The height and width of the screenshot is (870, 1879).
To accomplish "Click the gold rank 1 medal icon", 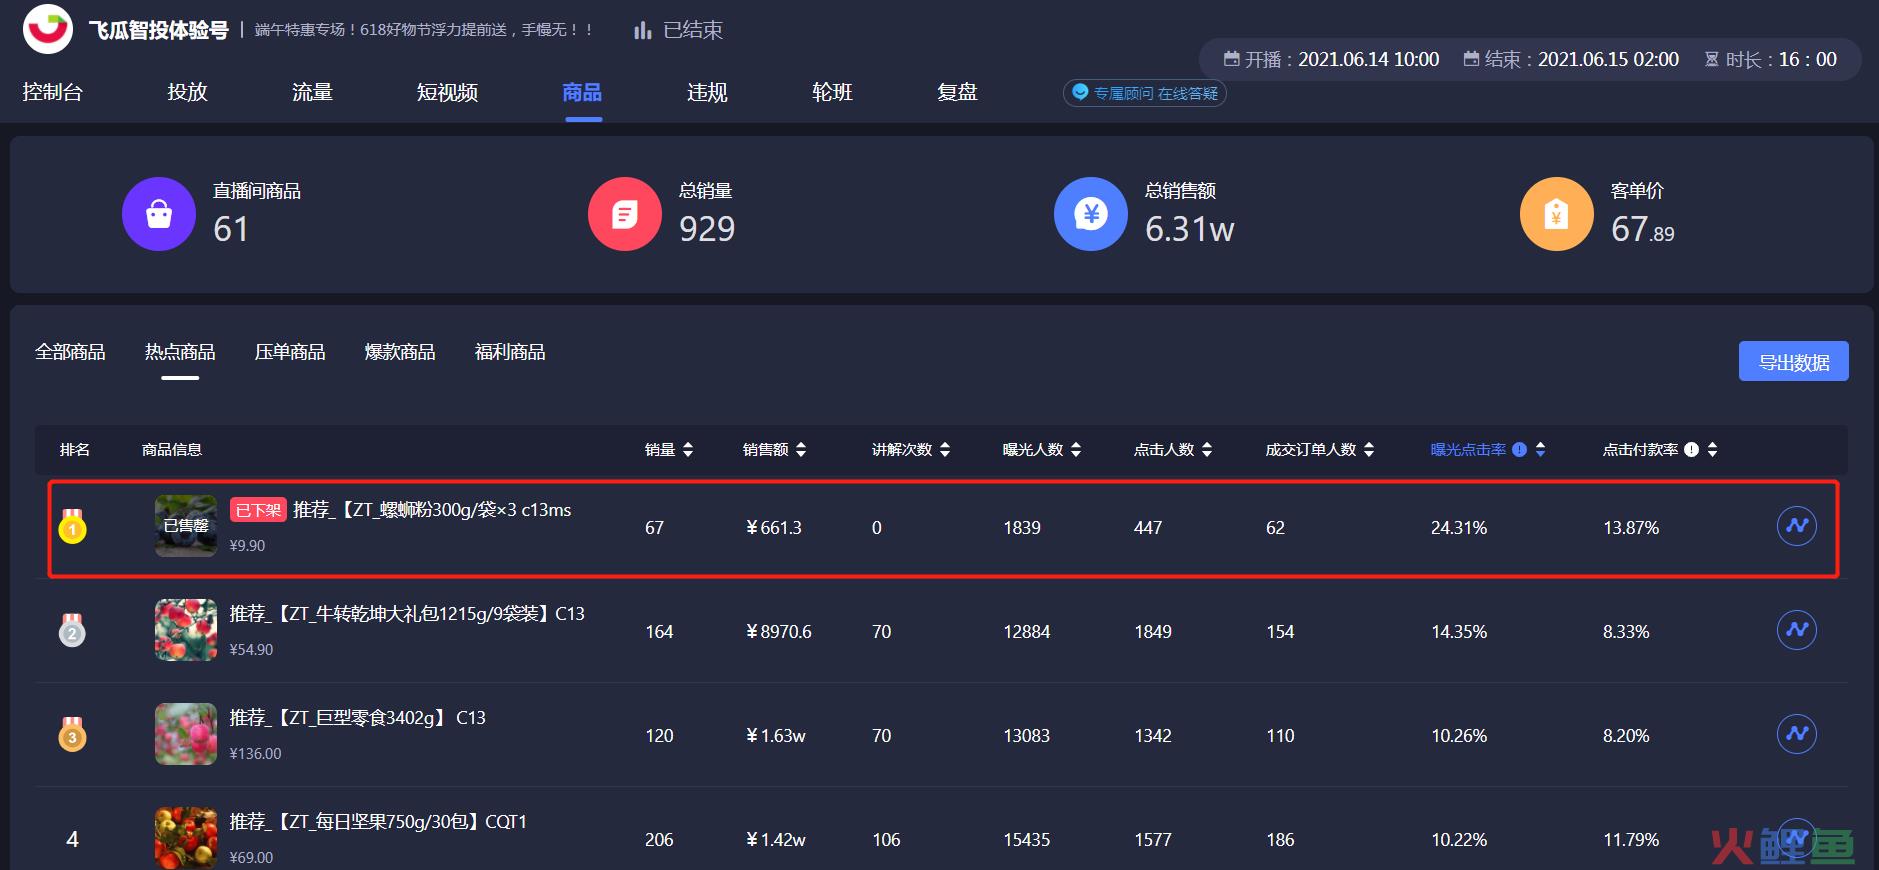I will click(x=72, y=526).
